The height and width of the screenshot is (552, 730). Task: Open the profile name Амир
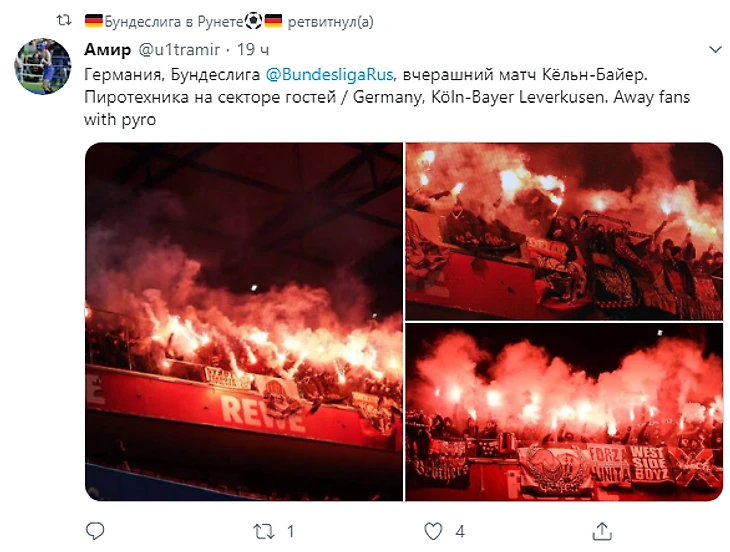108,49
